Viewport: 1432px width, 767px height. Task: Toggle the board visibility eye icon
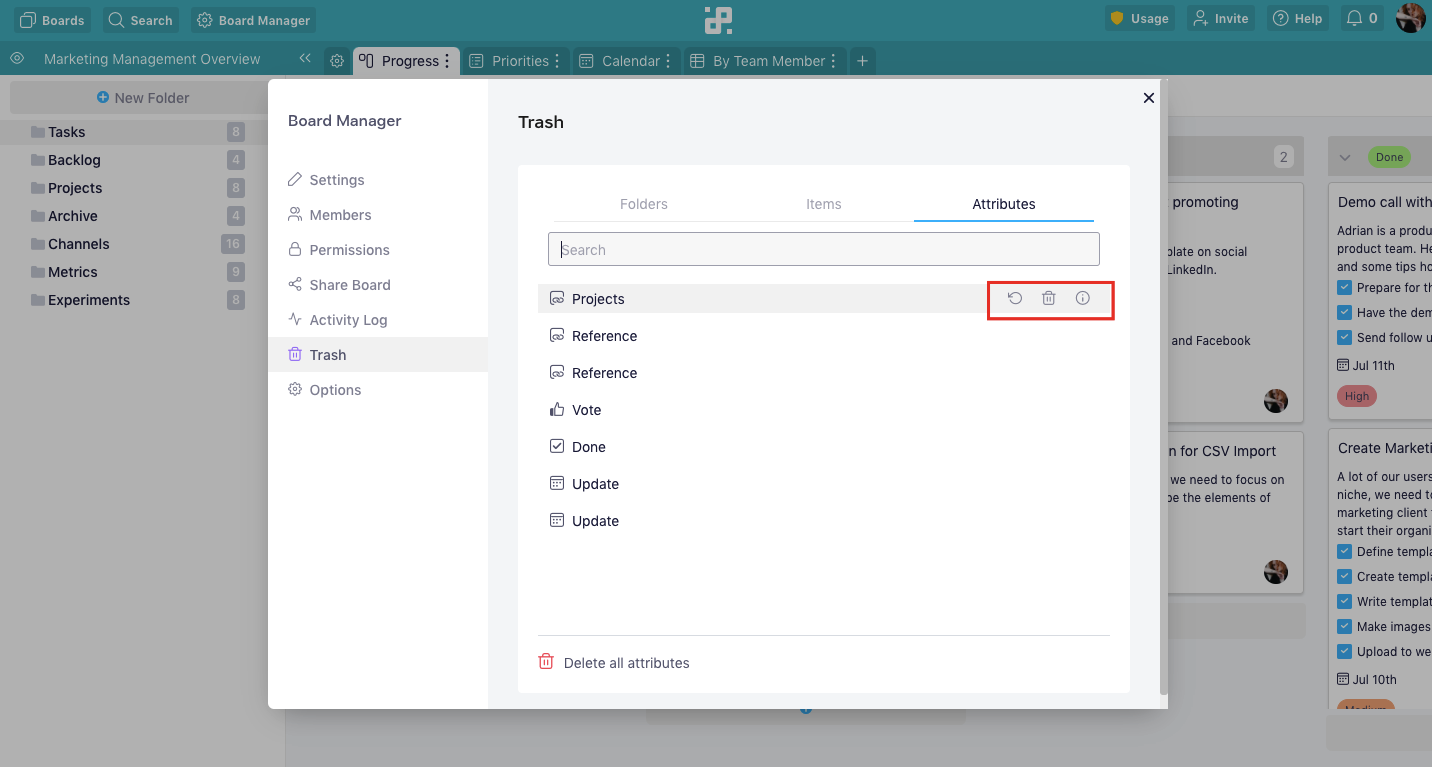[17, 59]
